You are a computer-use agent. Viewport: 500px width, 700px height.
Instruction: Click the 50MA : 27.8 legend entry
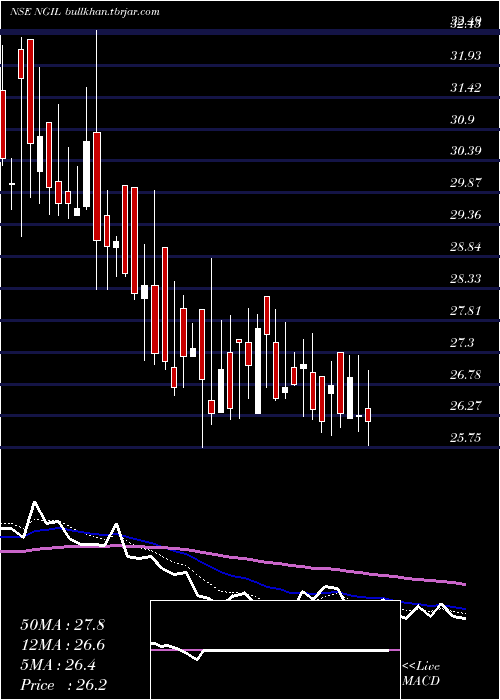[62, 625]
